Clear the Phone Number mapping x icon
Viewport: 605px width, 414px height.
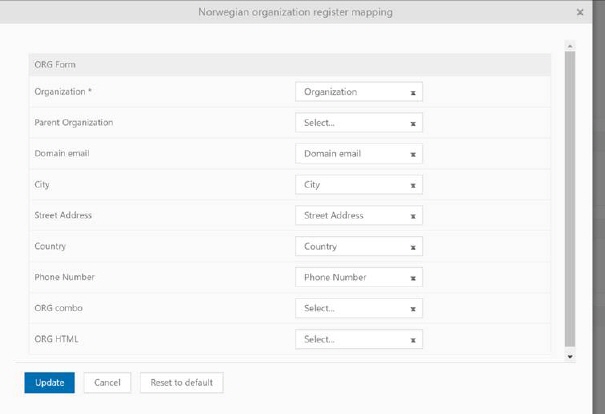[413, 278]
